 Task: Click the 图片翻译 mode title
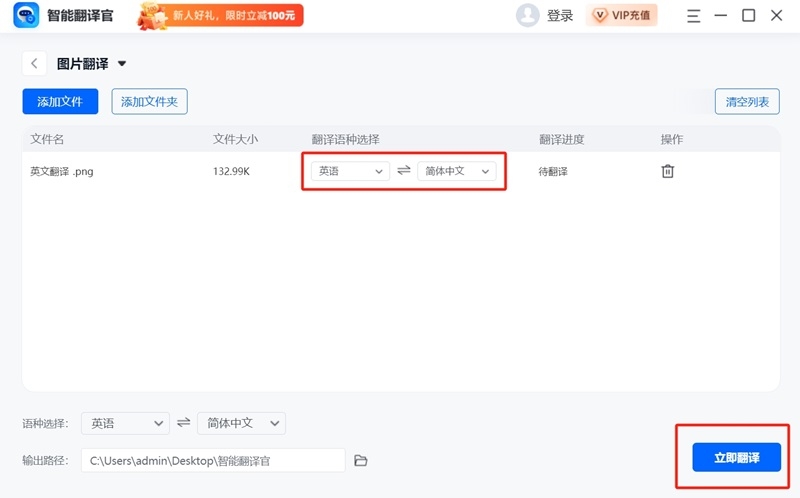pos(83,64)
